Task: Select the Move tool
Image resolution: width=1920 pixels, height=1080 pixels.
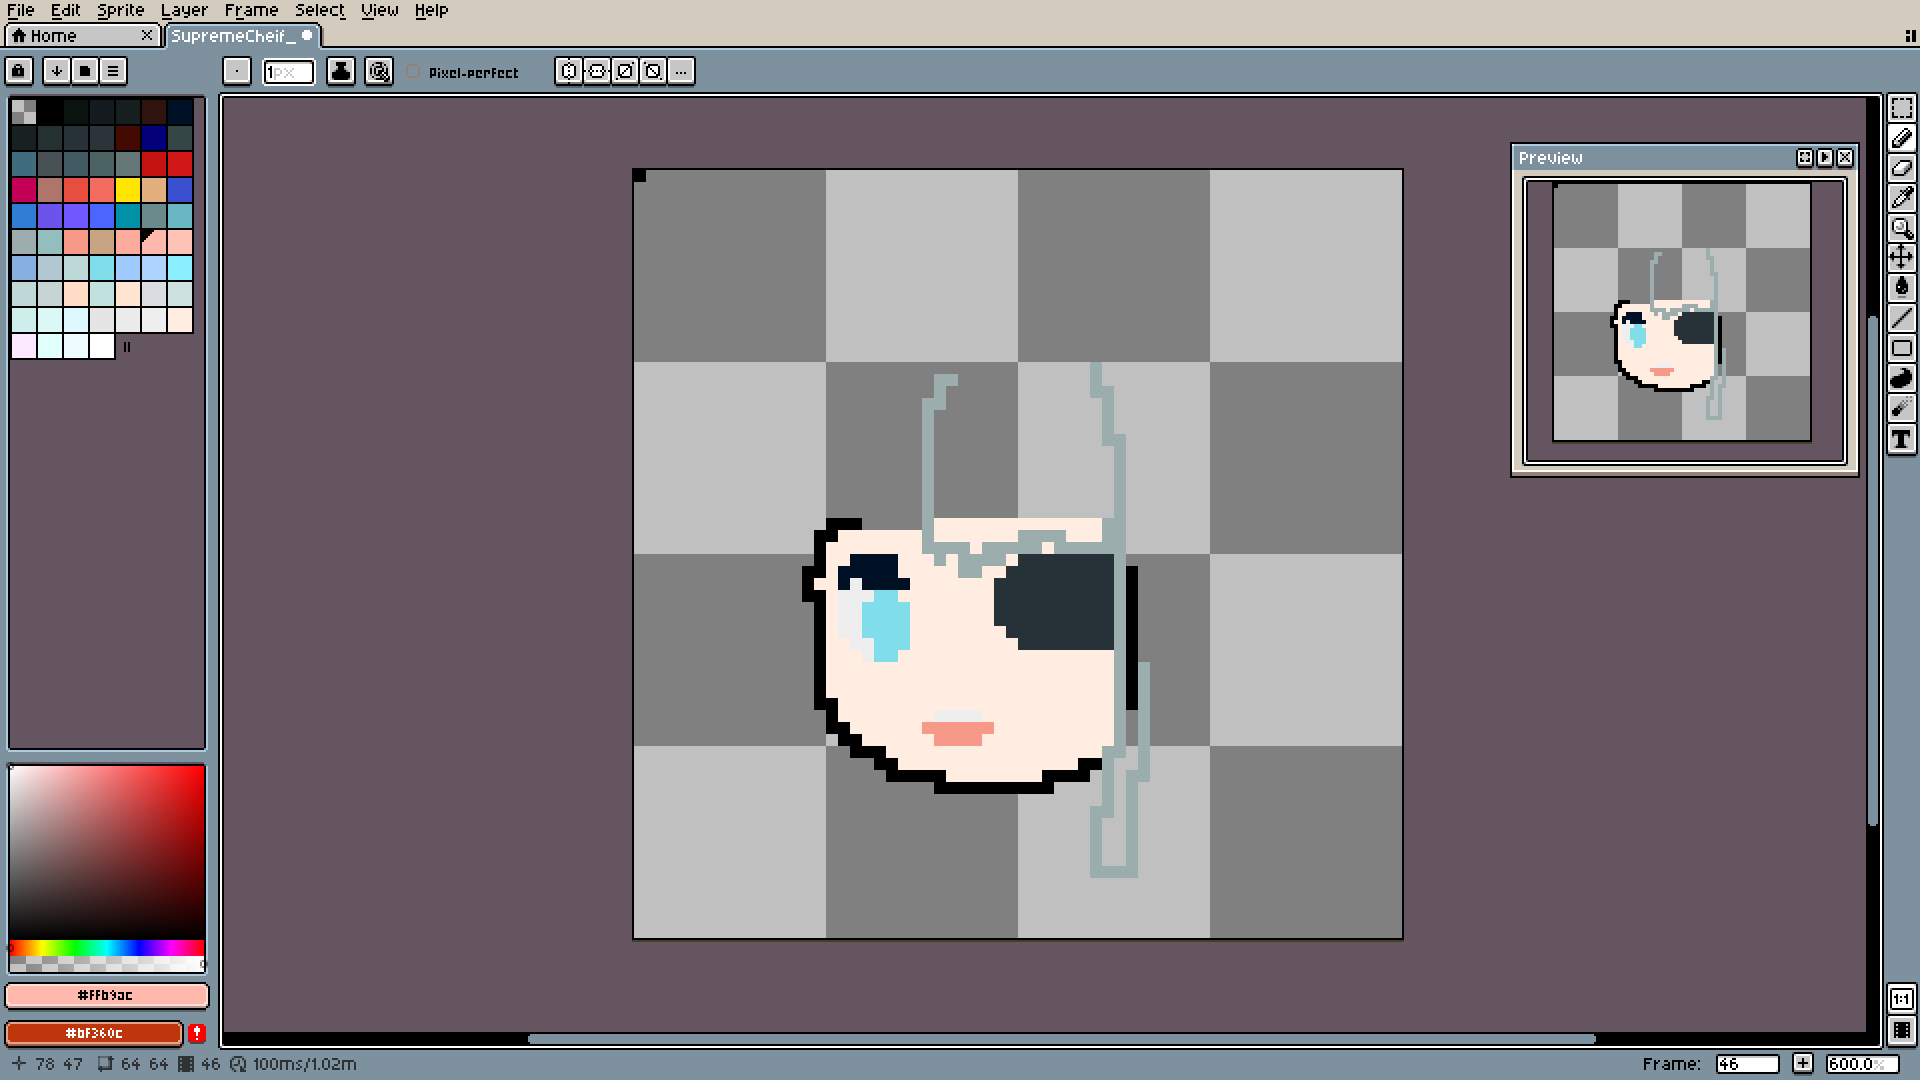Action: [x=1901, y=258]
